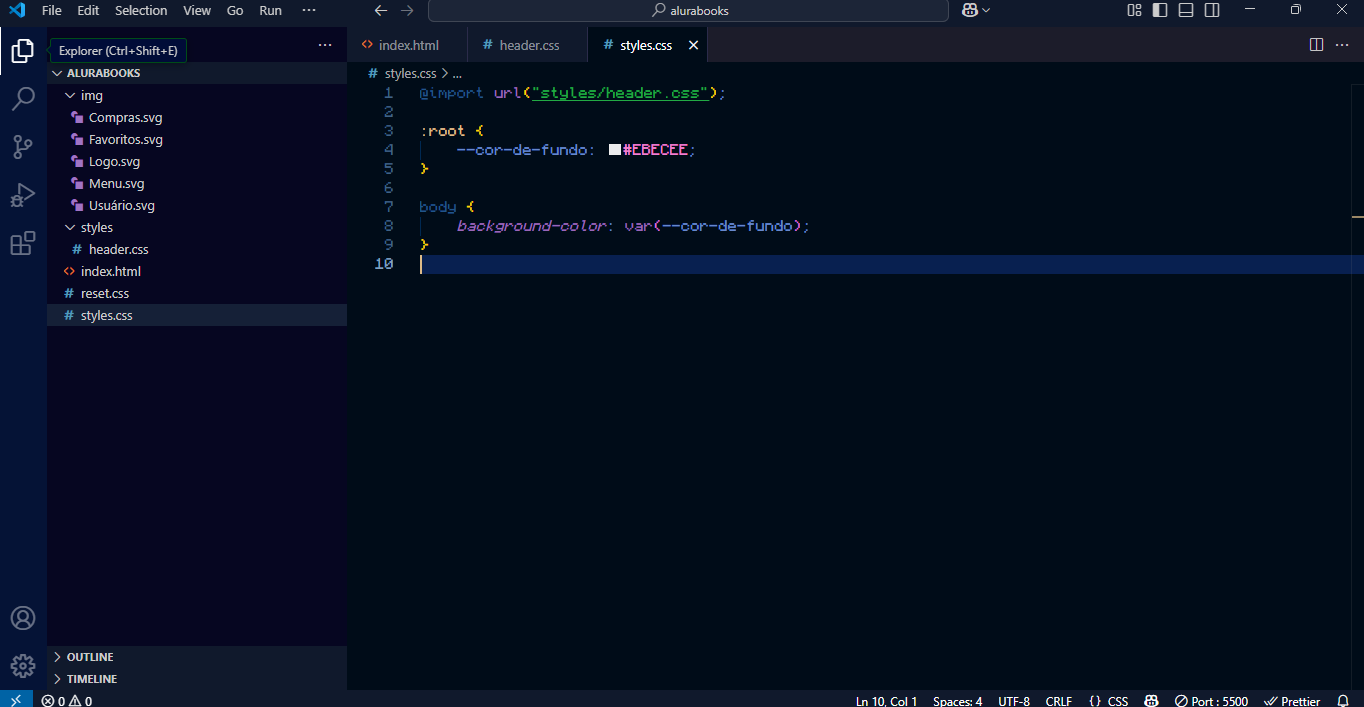The image size is (1364, 707).
Task: Open the File menu
Action: (52, 10)
